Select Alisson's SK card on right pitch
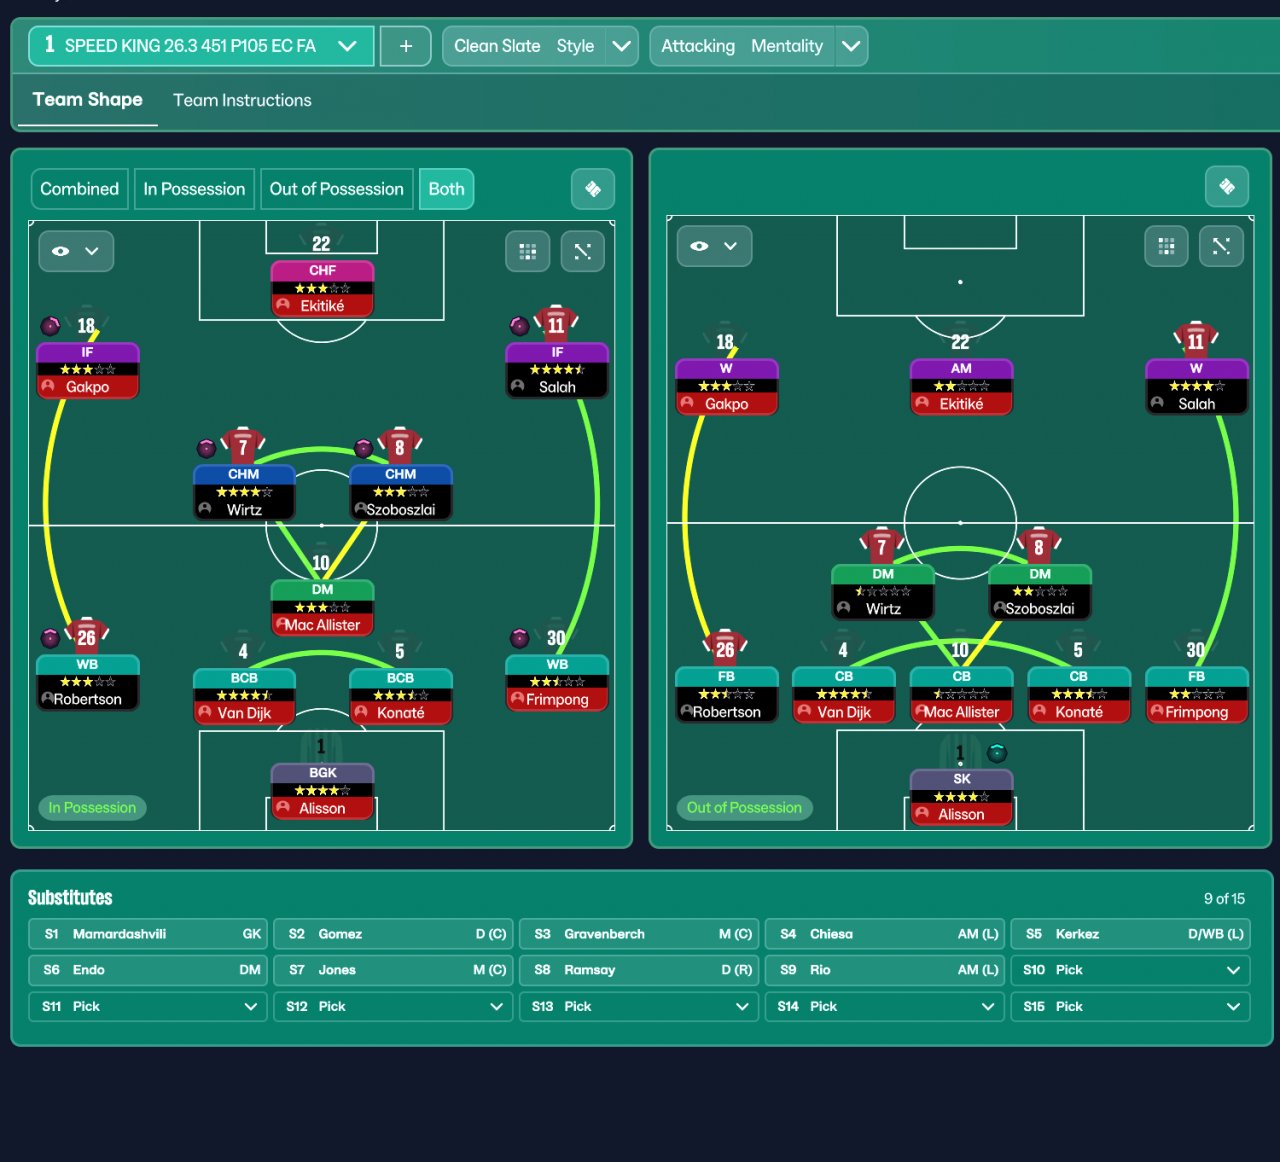 click(x=961, y=798)
